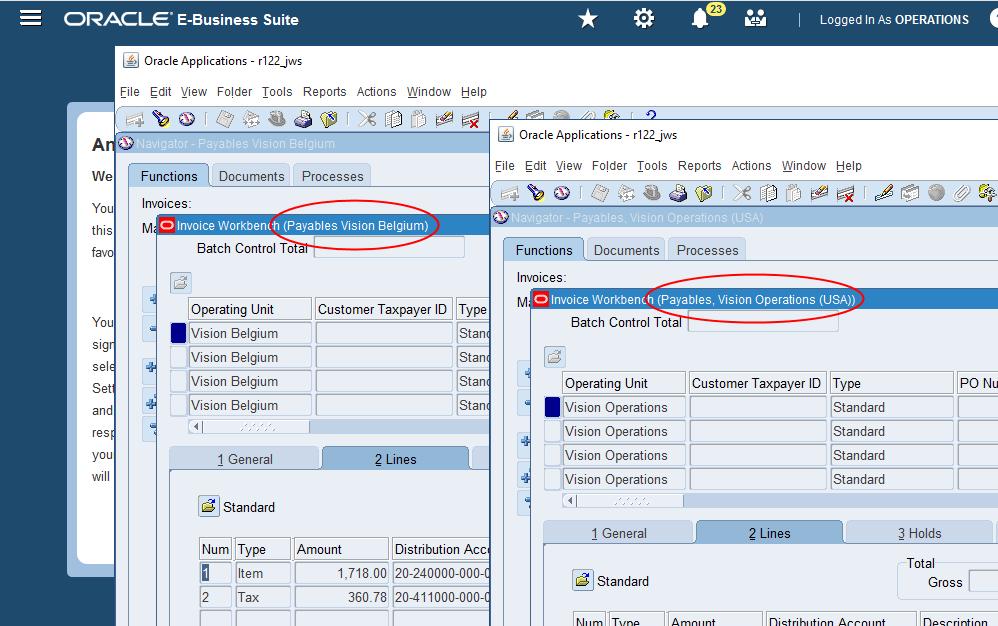Click the 360.78 Tax amount cell
This screenshot has height=626, width=998.
tap(342, 597)
